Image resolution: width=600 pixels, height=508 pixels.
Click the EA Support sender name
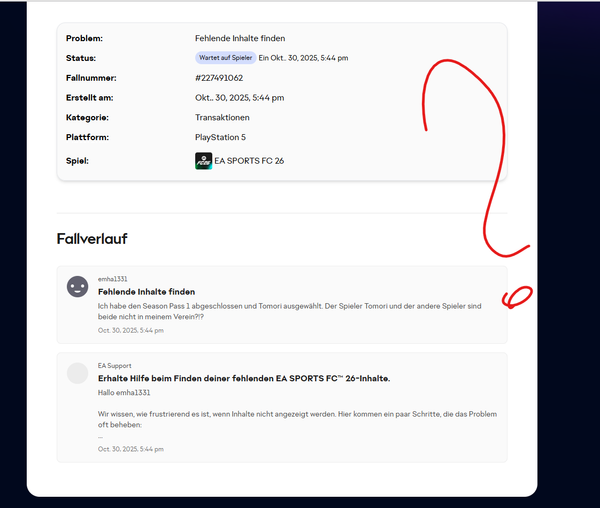tap(114, 366)
